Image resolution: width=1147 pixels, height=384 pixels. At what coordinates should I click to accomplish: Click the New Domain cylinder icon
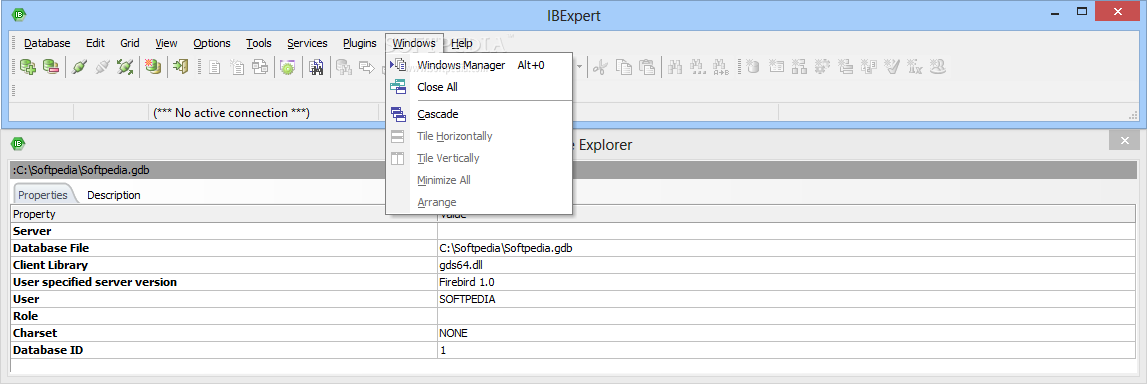pos(753,67)
